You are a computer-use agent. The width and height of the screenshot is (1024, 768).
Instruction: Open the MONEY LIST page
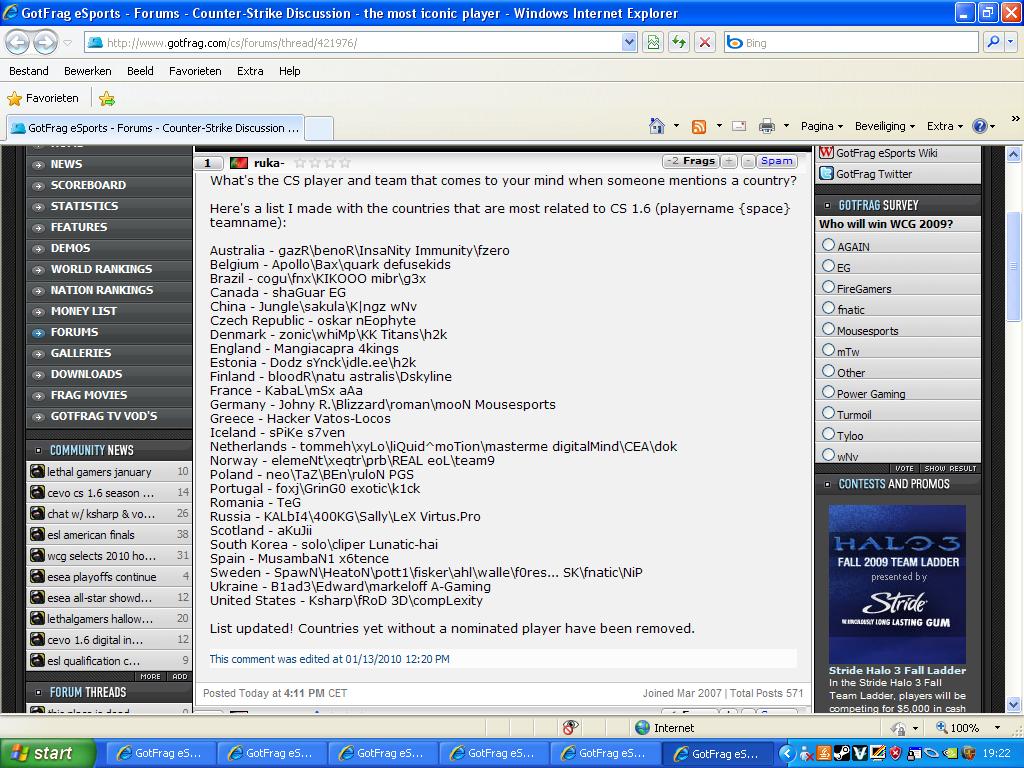[x=84, y=311]
